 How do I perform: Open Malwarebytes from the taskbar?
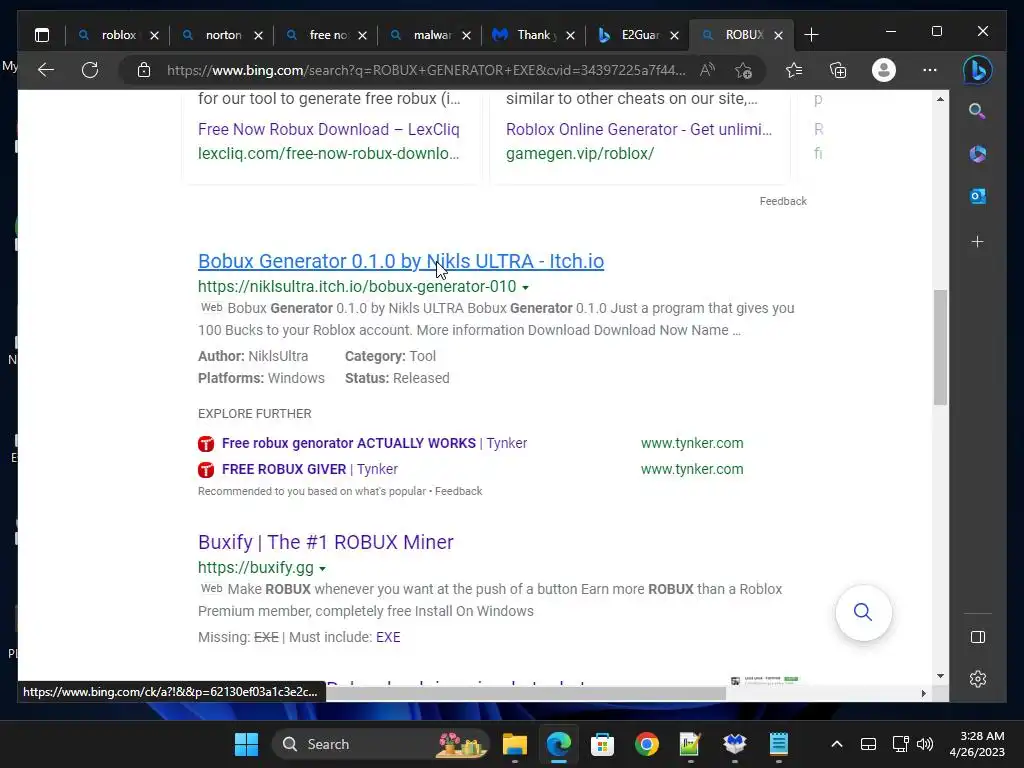coord(735,744)
